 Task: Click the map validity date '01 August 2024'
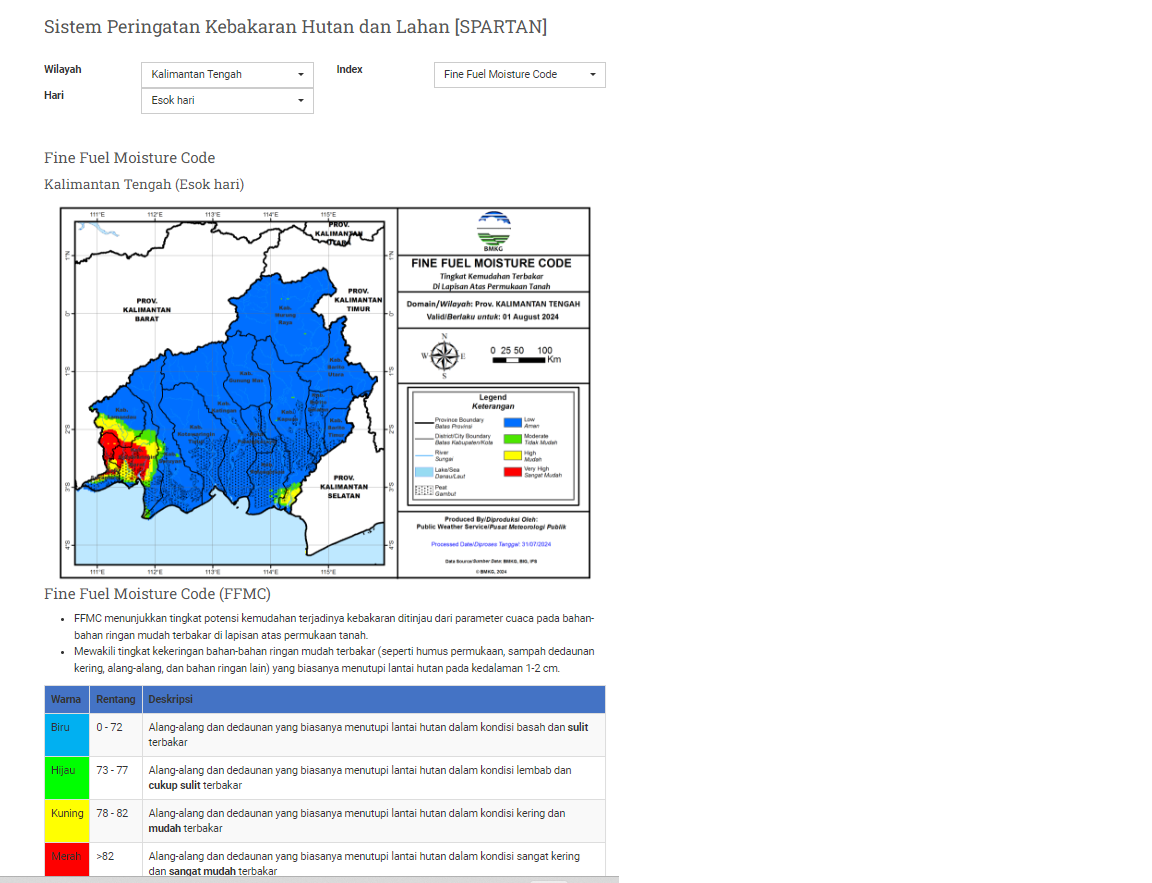530,317
